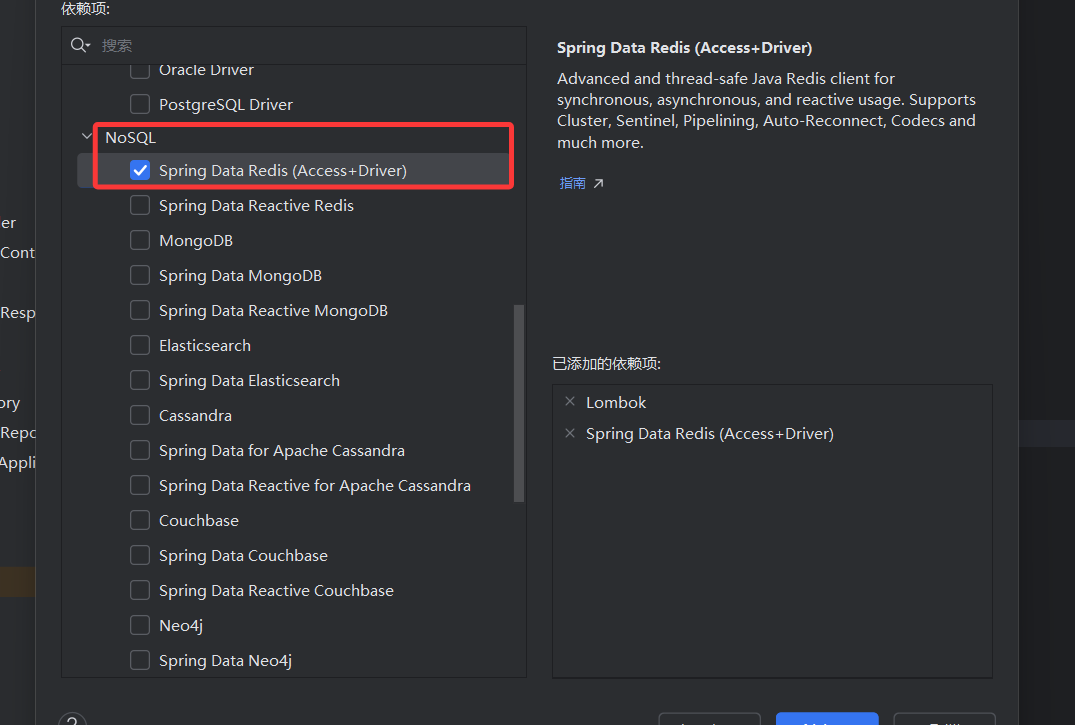
Task: Select the NoSQL category label
Action: click(x=130, y=137)
